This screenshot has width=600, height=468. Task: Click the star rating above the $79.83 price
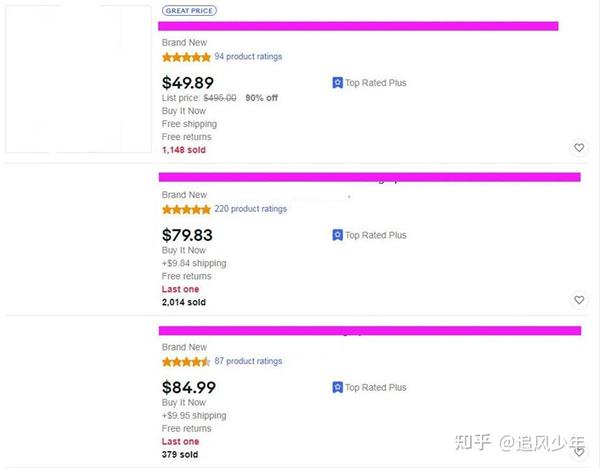[186, 209]
